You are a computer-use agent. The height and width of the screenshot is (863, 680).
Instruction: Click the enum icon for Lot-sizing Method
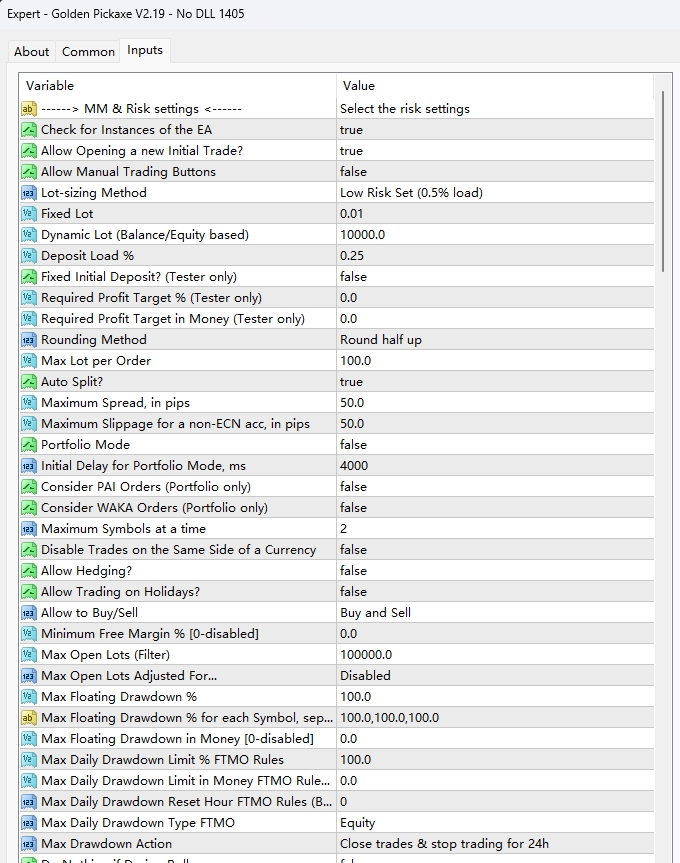29,193
